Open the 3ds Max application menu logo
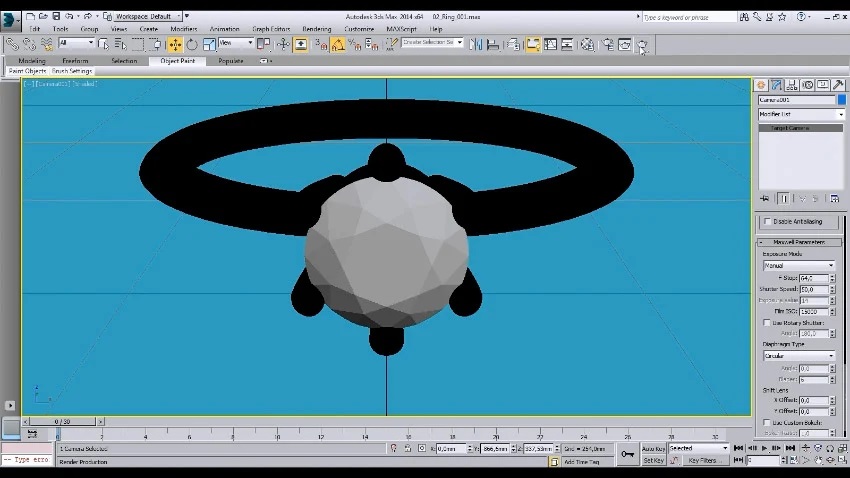Image resolution: width=850 pixels, height=478 pixels. (x=12, y=20)
